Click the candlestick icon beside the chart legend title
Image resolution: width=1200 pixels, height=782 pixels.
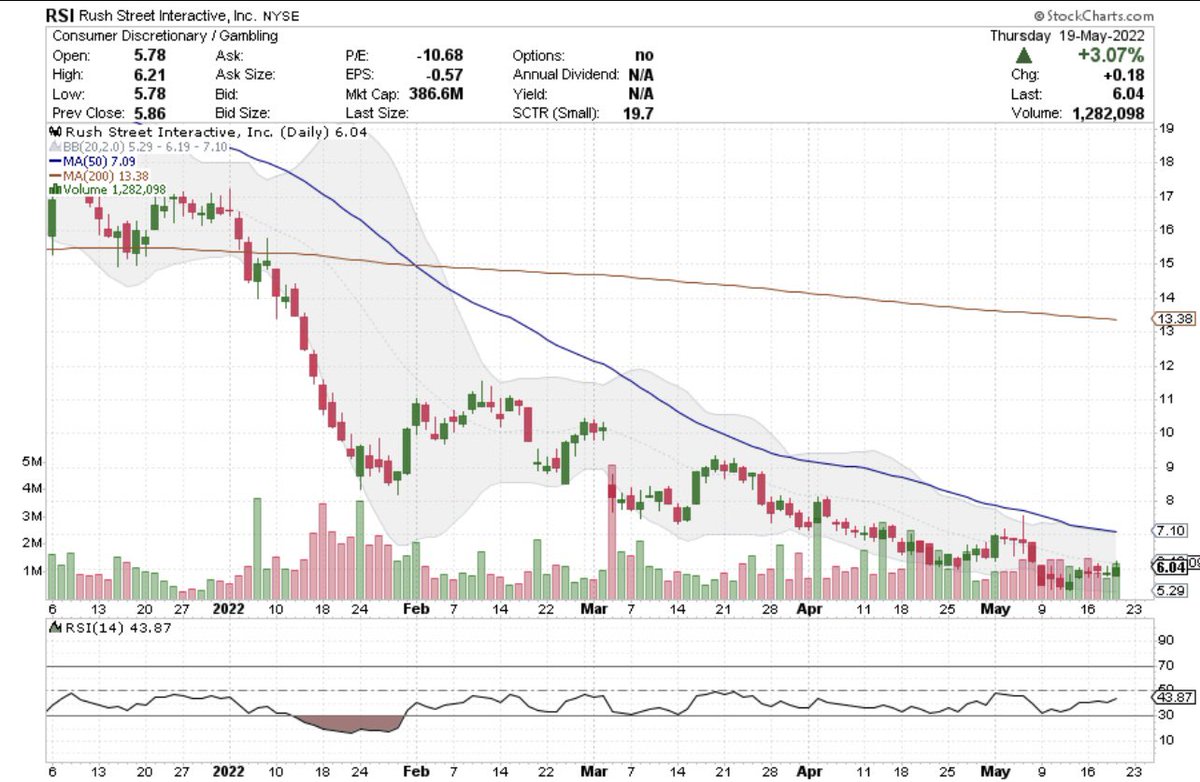[55, 132]
